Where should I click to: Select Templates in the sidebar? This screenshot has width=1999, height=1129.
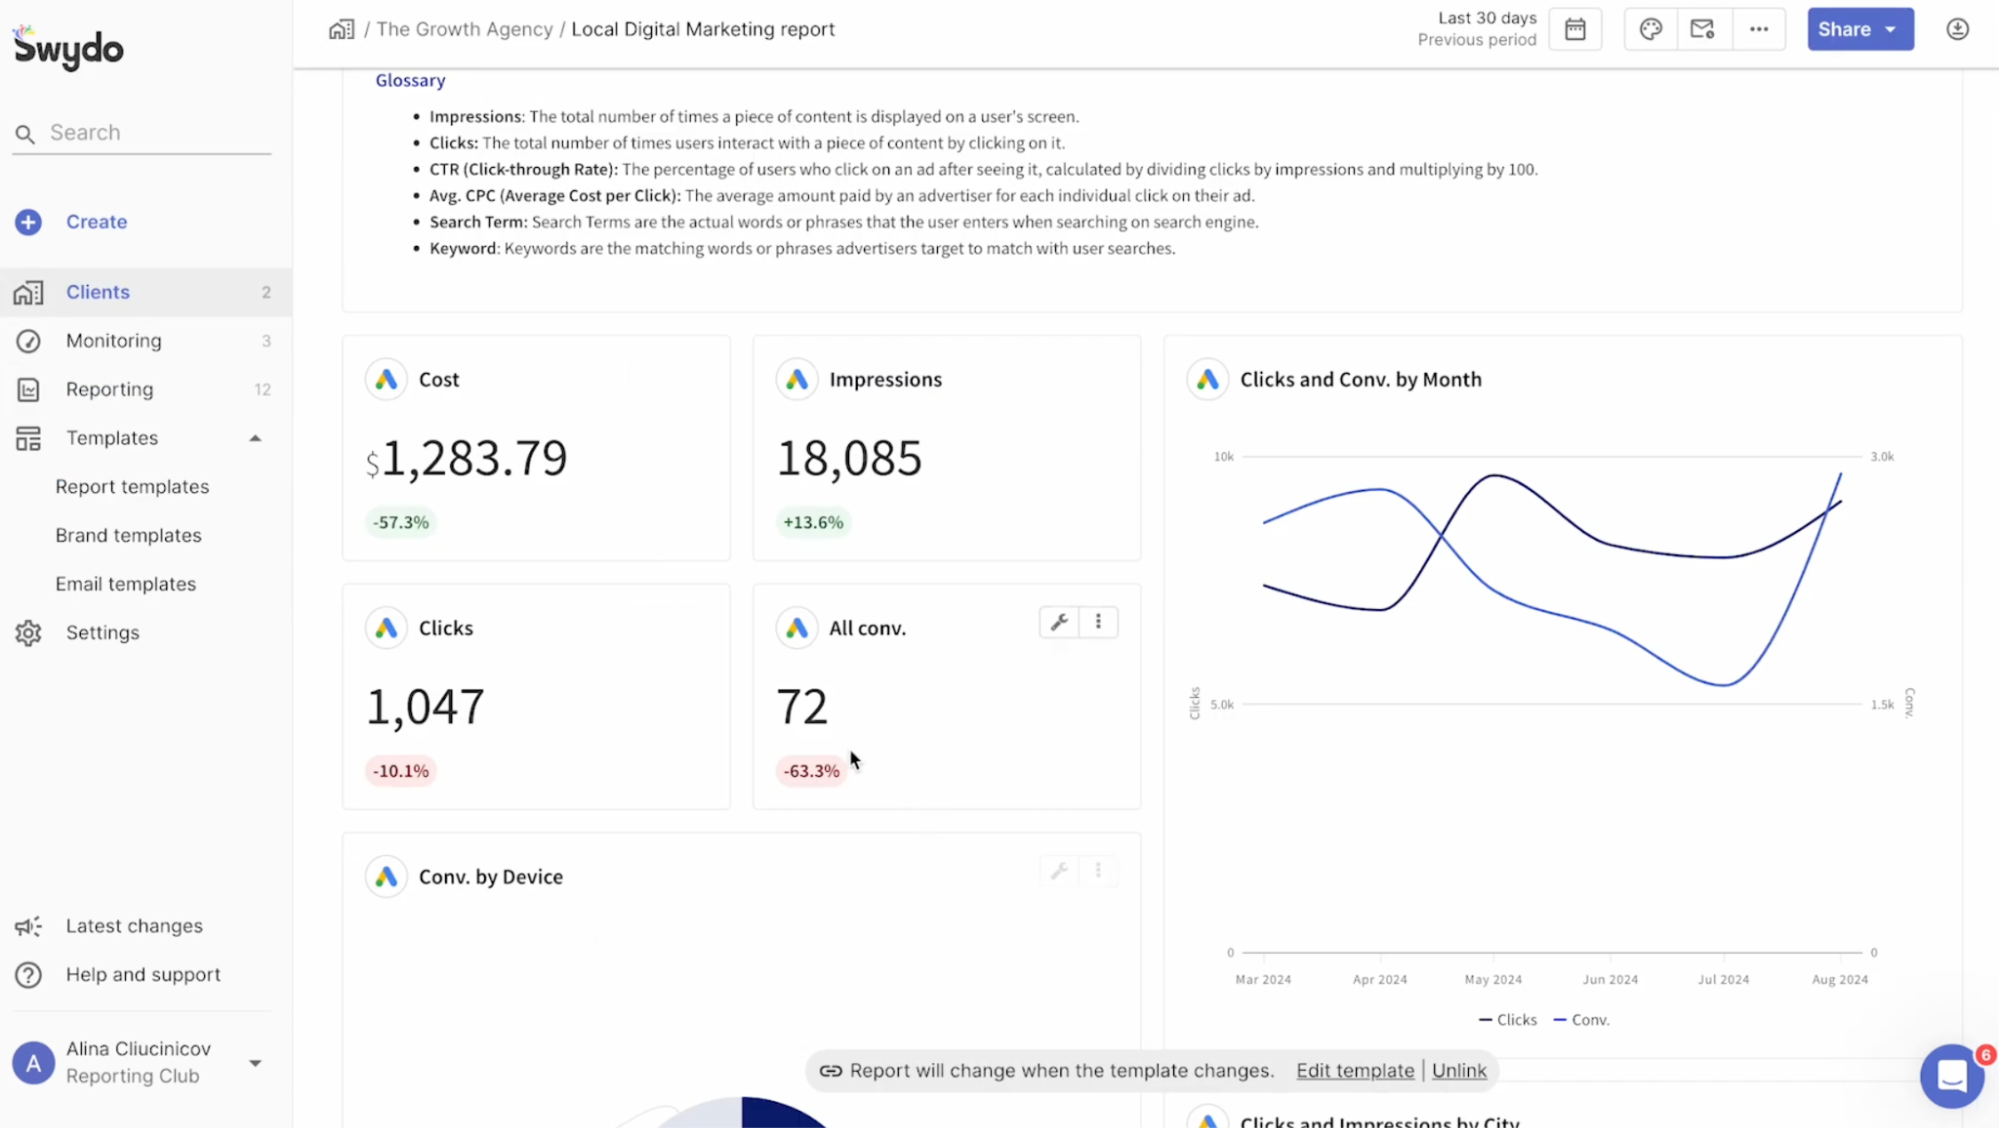(112, 438)
